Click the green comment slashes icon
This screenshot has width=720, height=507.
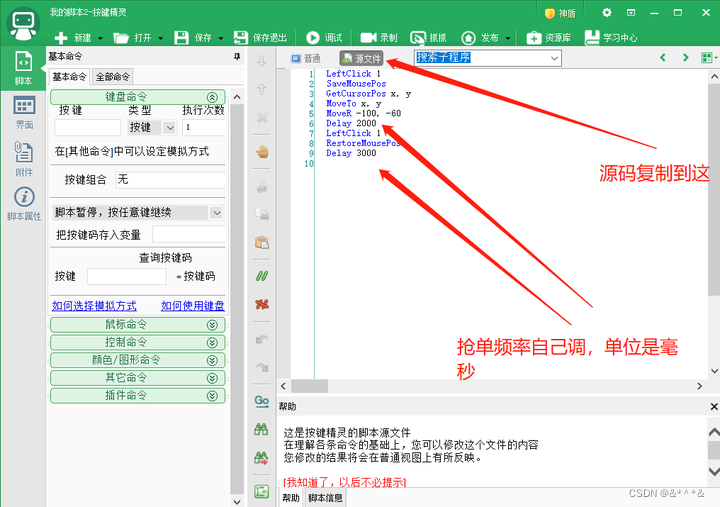(262, 276)
